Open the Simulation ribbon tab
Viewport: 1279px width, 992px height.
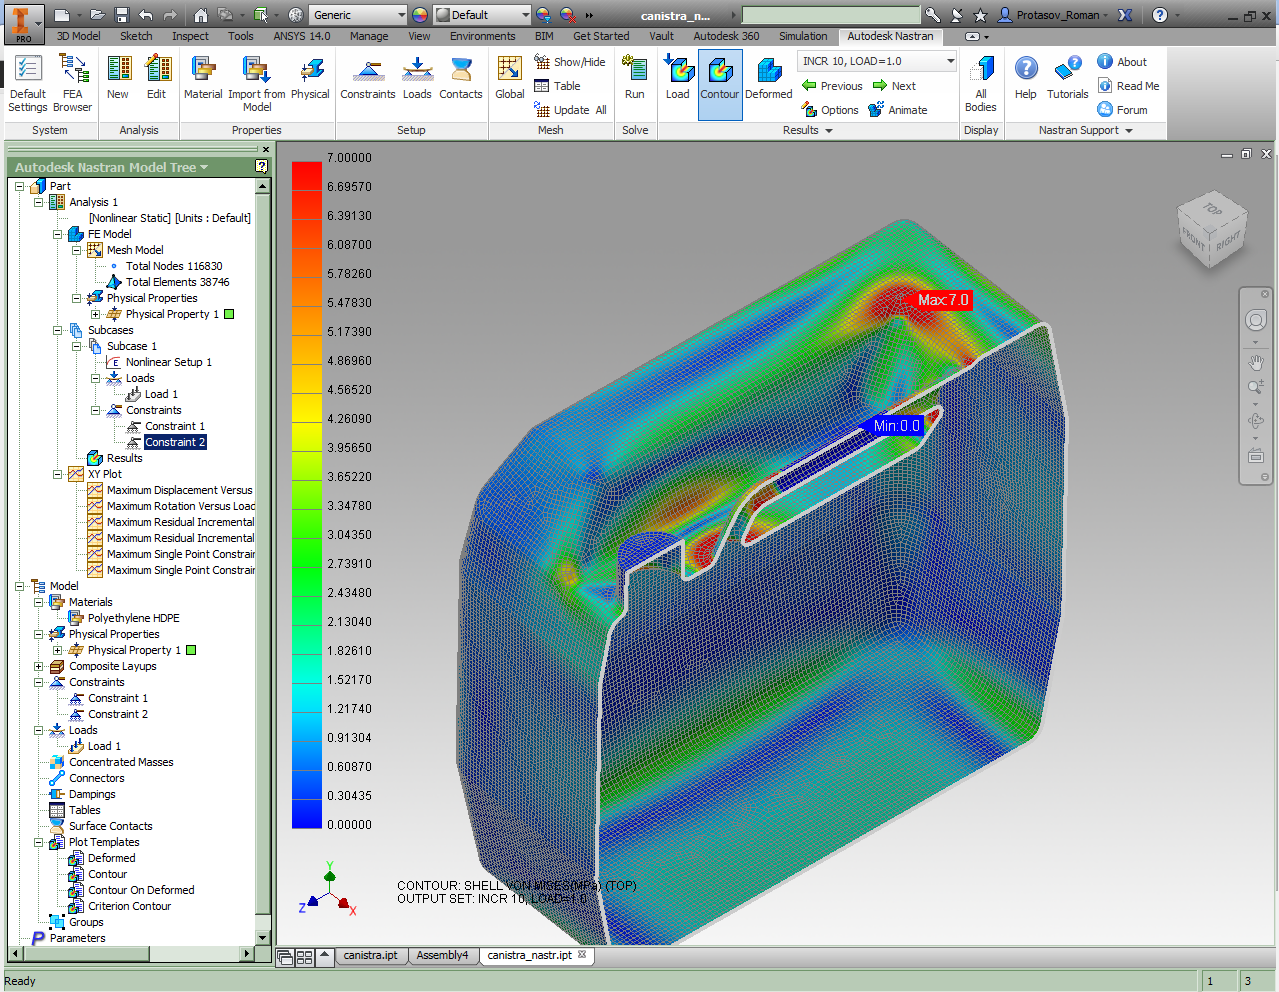click(804, 36)
